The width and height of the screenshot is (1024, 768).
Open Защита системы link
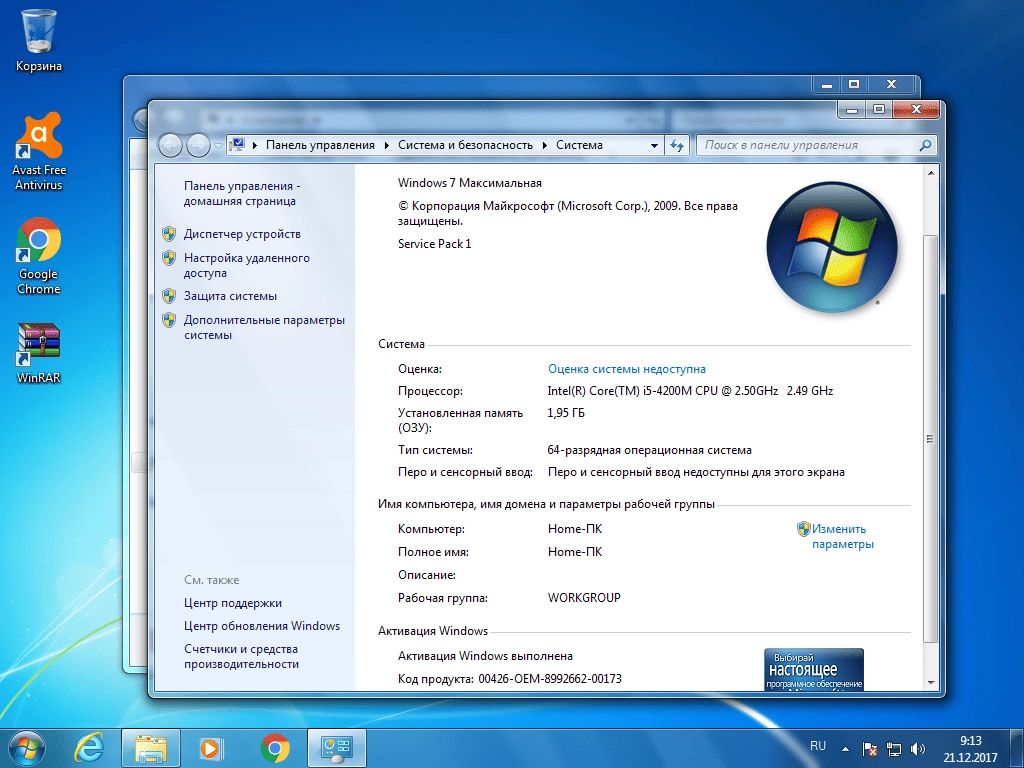coord(230,296)
